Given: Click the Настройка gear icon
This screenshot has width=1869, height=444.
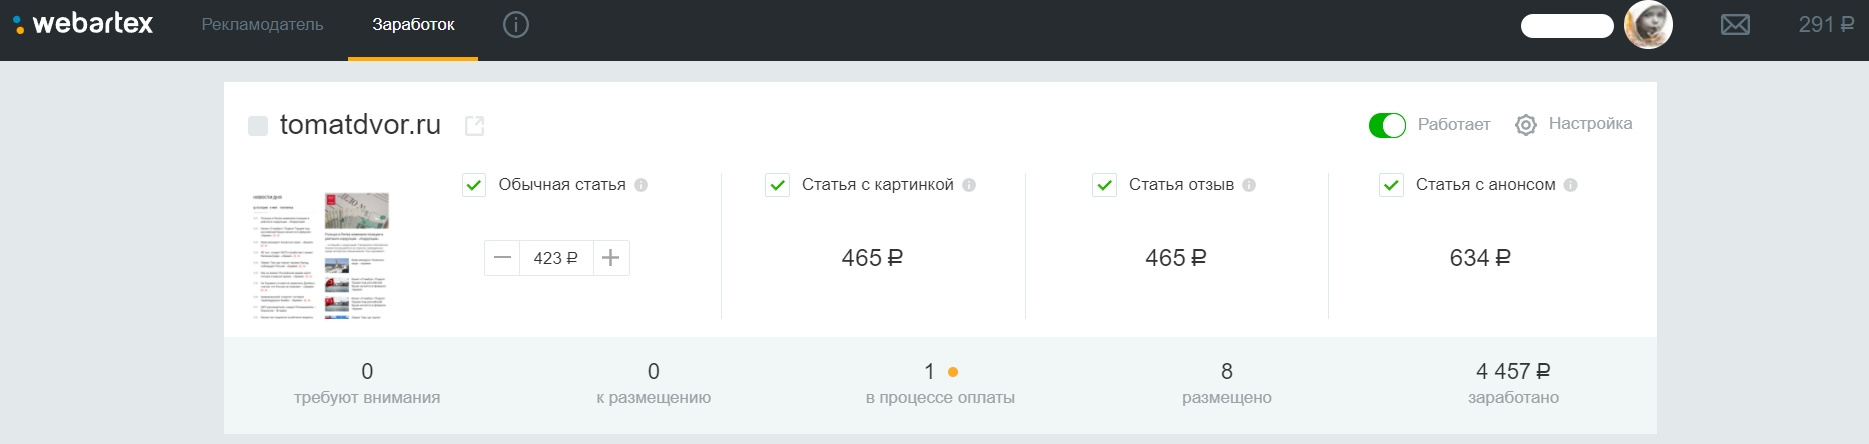Looking at the screenshot, I should (x=1525, y=125).
